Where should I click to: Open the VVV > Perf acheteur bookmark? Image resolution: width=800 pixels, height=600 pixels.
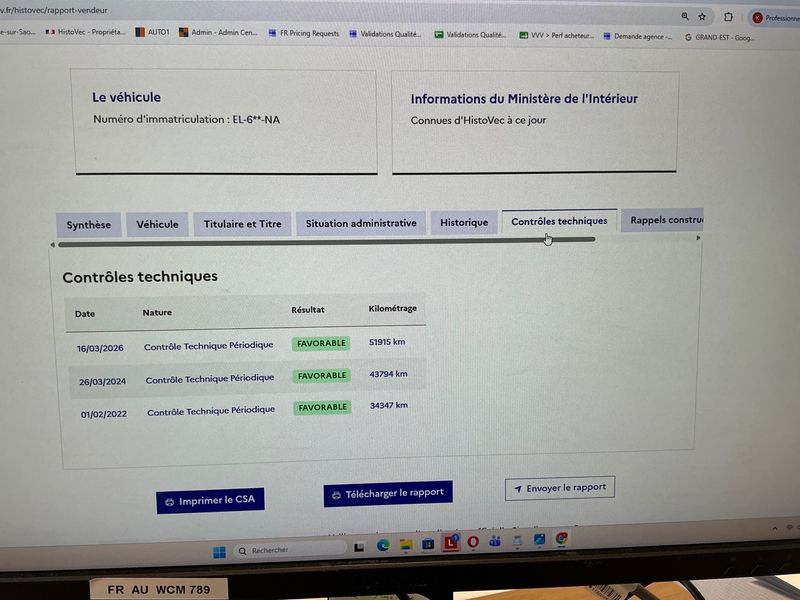pyautogui.click(x=557, y=36)
